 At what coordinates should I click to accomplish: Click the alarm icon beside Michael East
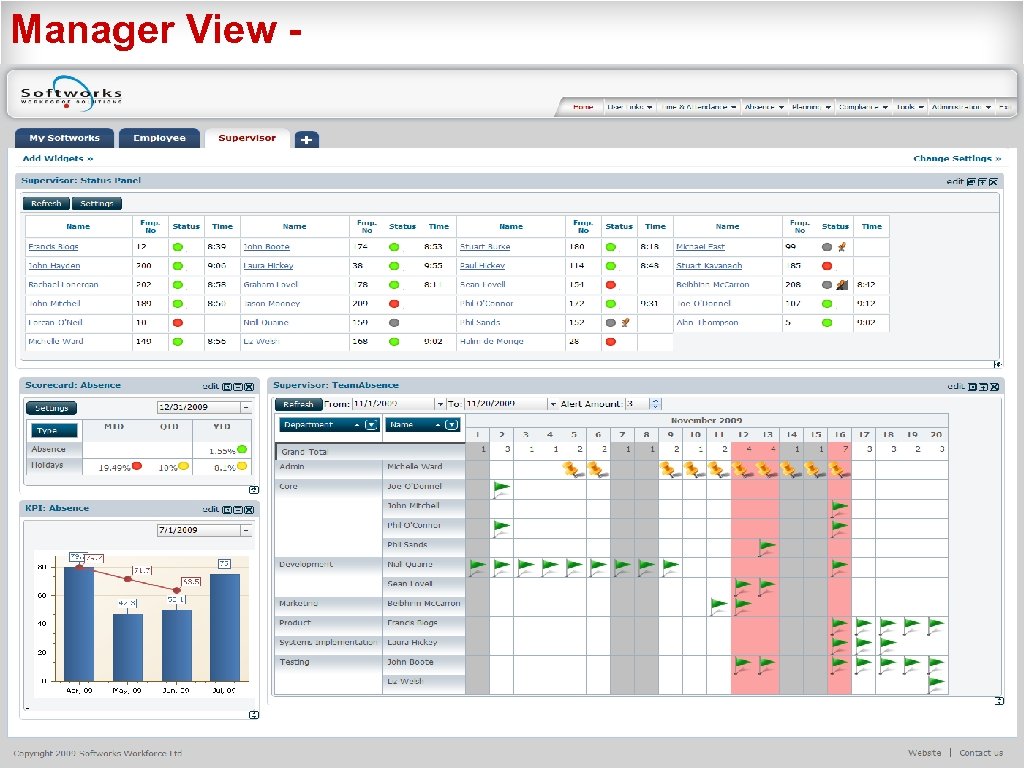click(843, 247)
